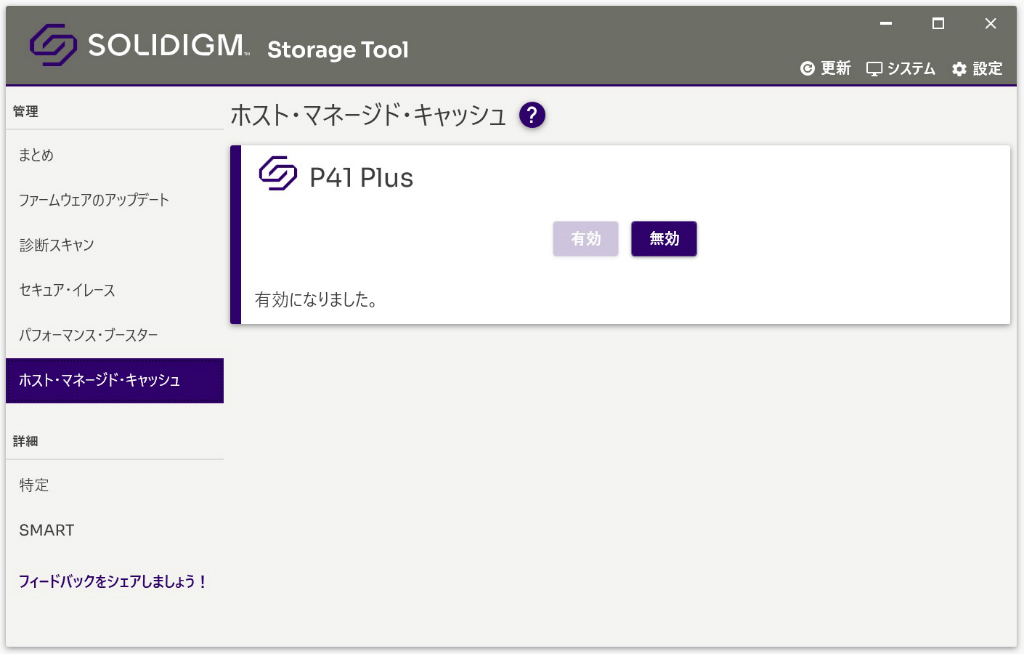
Task: Click 更新 refresh button
Action: pos(825,69)
